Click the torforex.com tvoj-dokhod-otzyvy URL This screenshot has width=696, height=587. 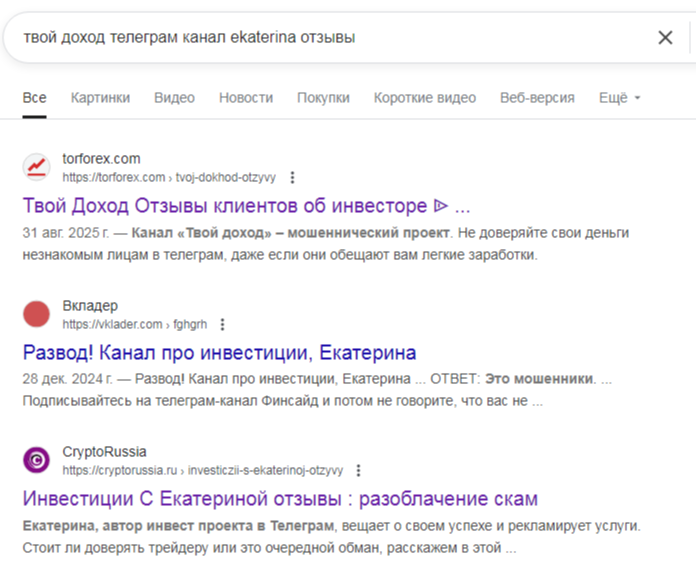point(169,178)
